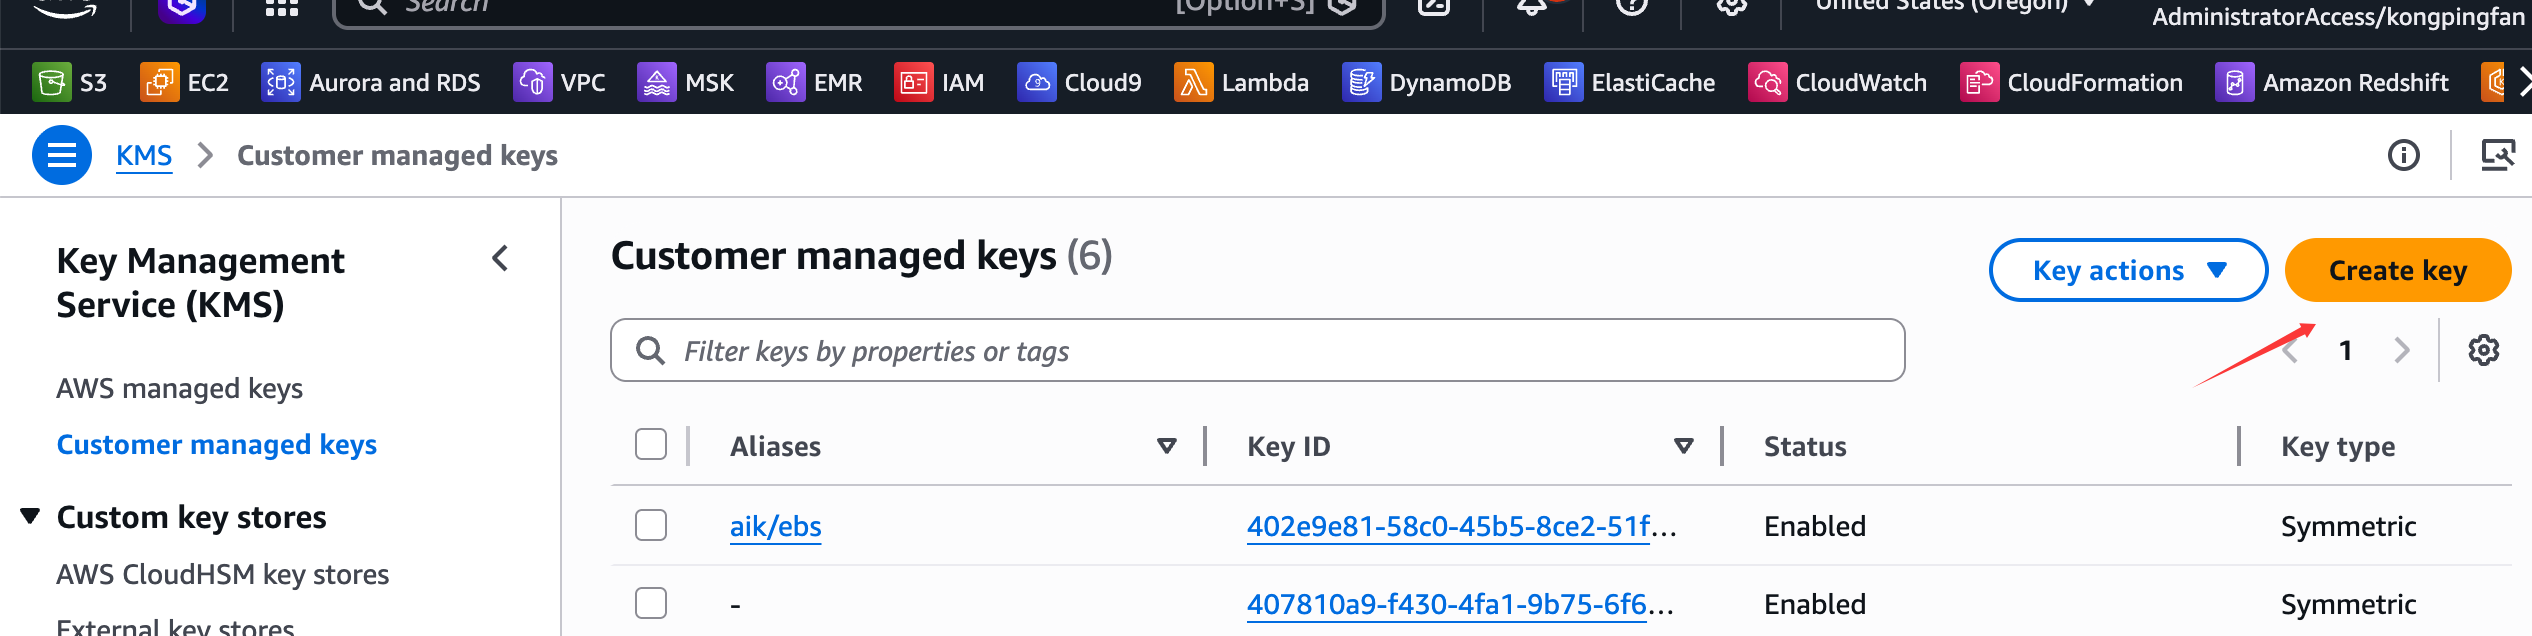
Task: Open the DynamoDB shortcut icon
Action: [x=1360, y=82]
